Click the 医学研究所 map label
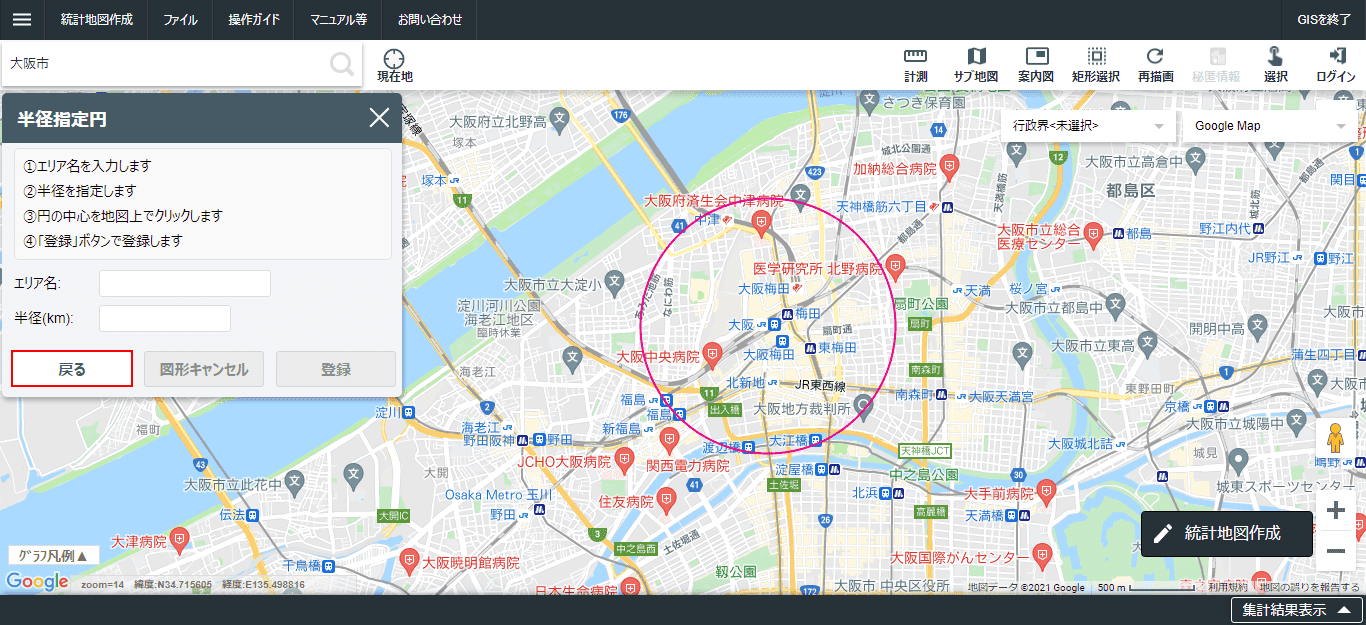The image size is (1366, 625). 788,269
